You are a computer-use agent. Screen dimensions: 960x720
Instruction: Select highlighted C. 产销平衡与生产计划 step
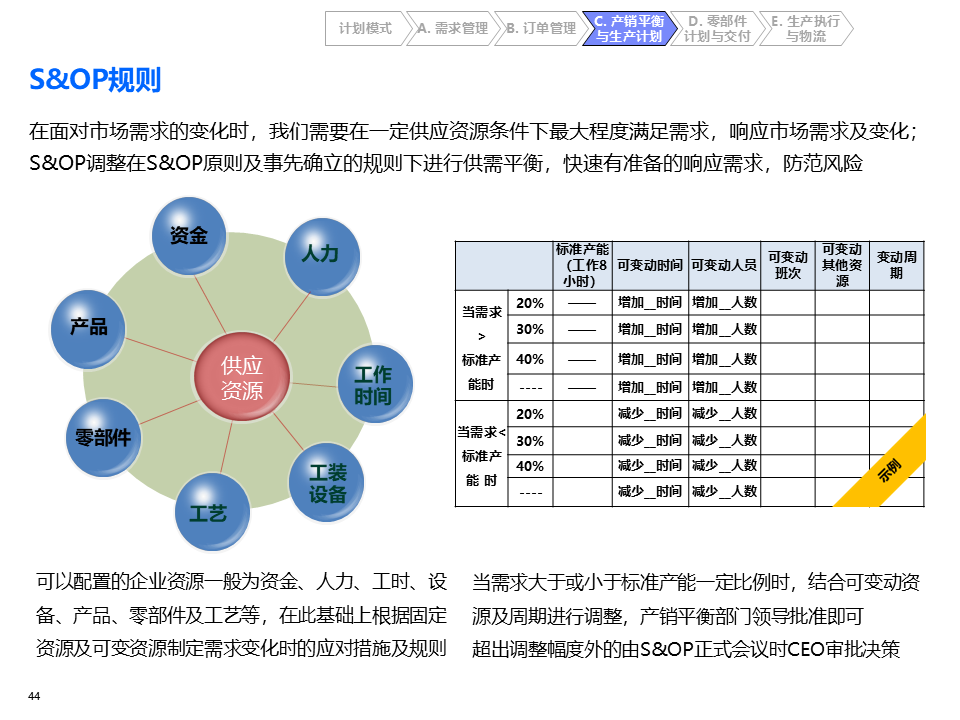click(629, 28)
